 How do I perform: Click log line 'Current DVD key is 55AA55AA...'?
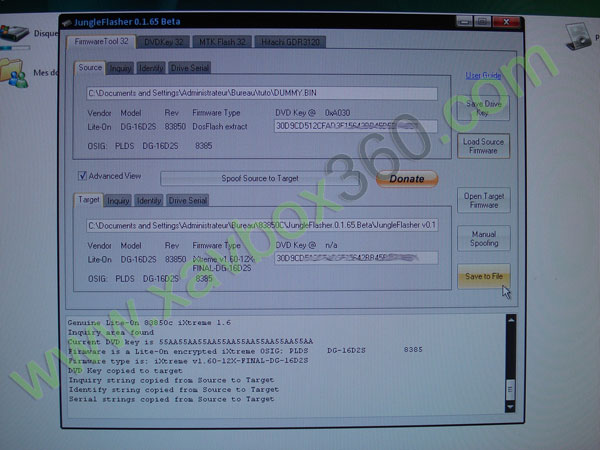[x=191, y=341]
